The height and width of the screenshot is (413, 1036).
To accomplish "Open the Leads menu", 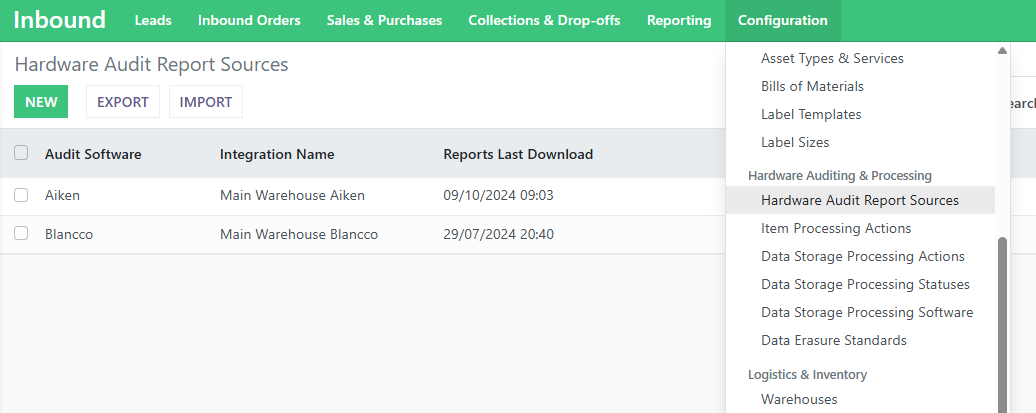I will 153,20.
